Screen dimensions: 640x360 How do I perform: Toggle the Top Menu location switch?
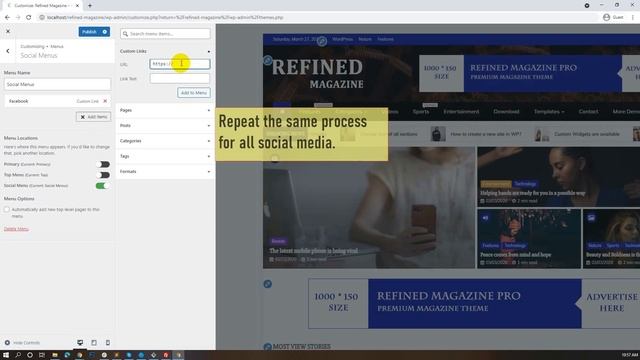pos(104,175)
